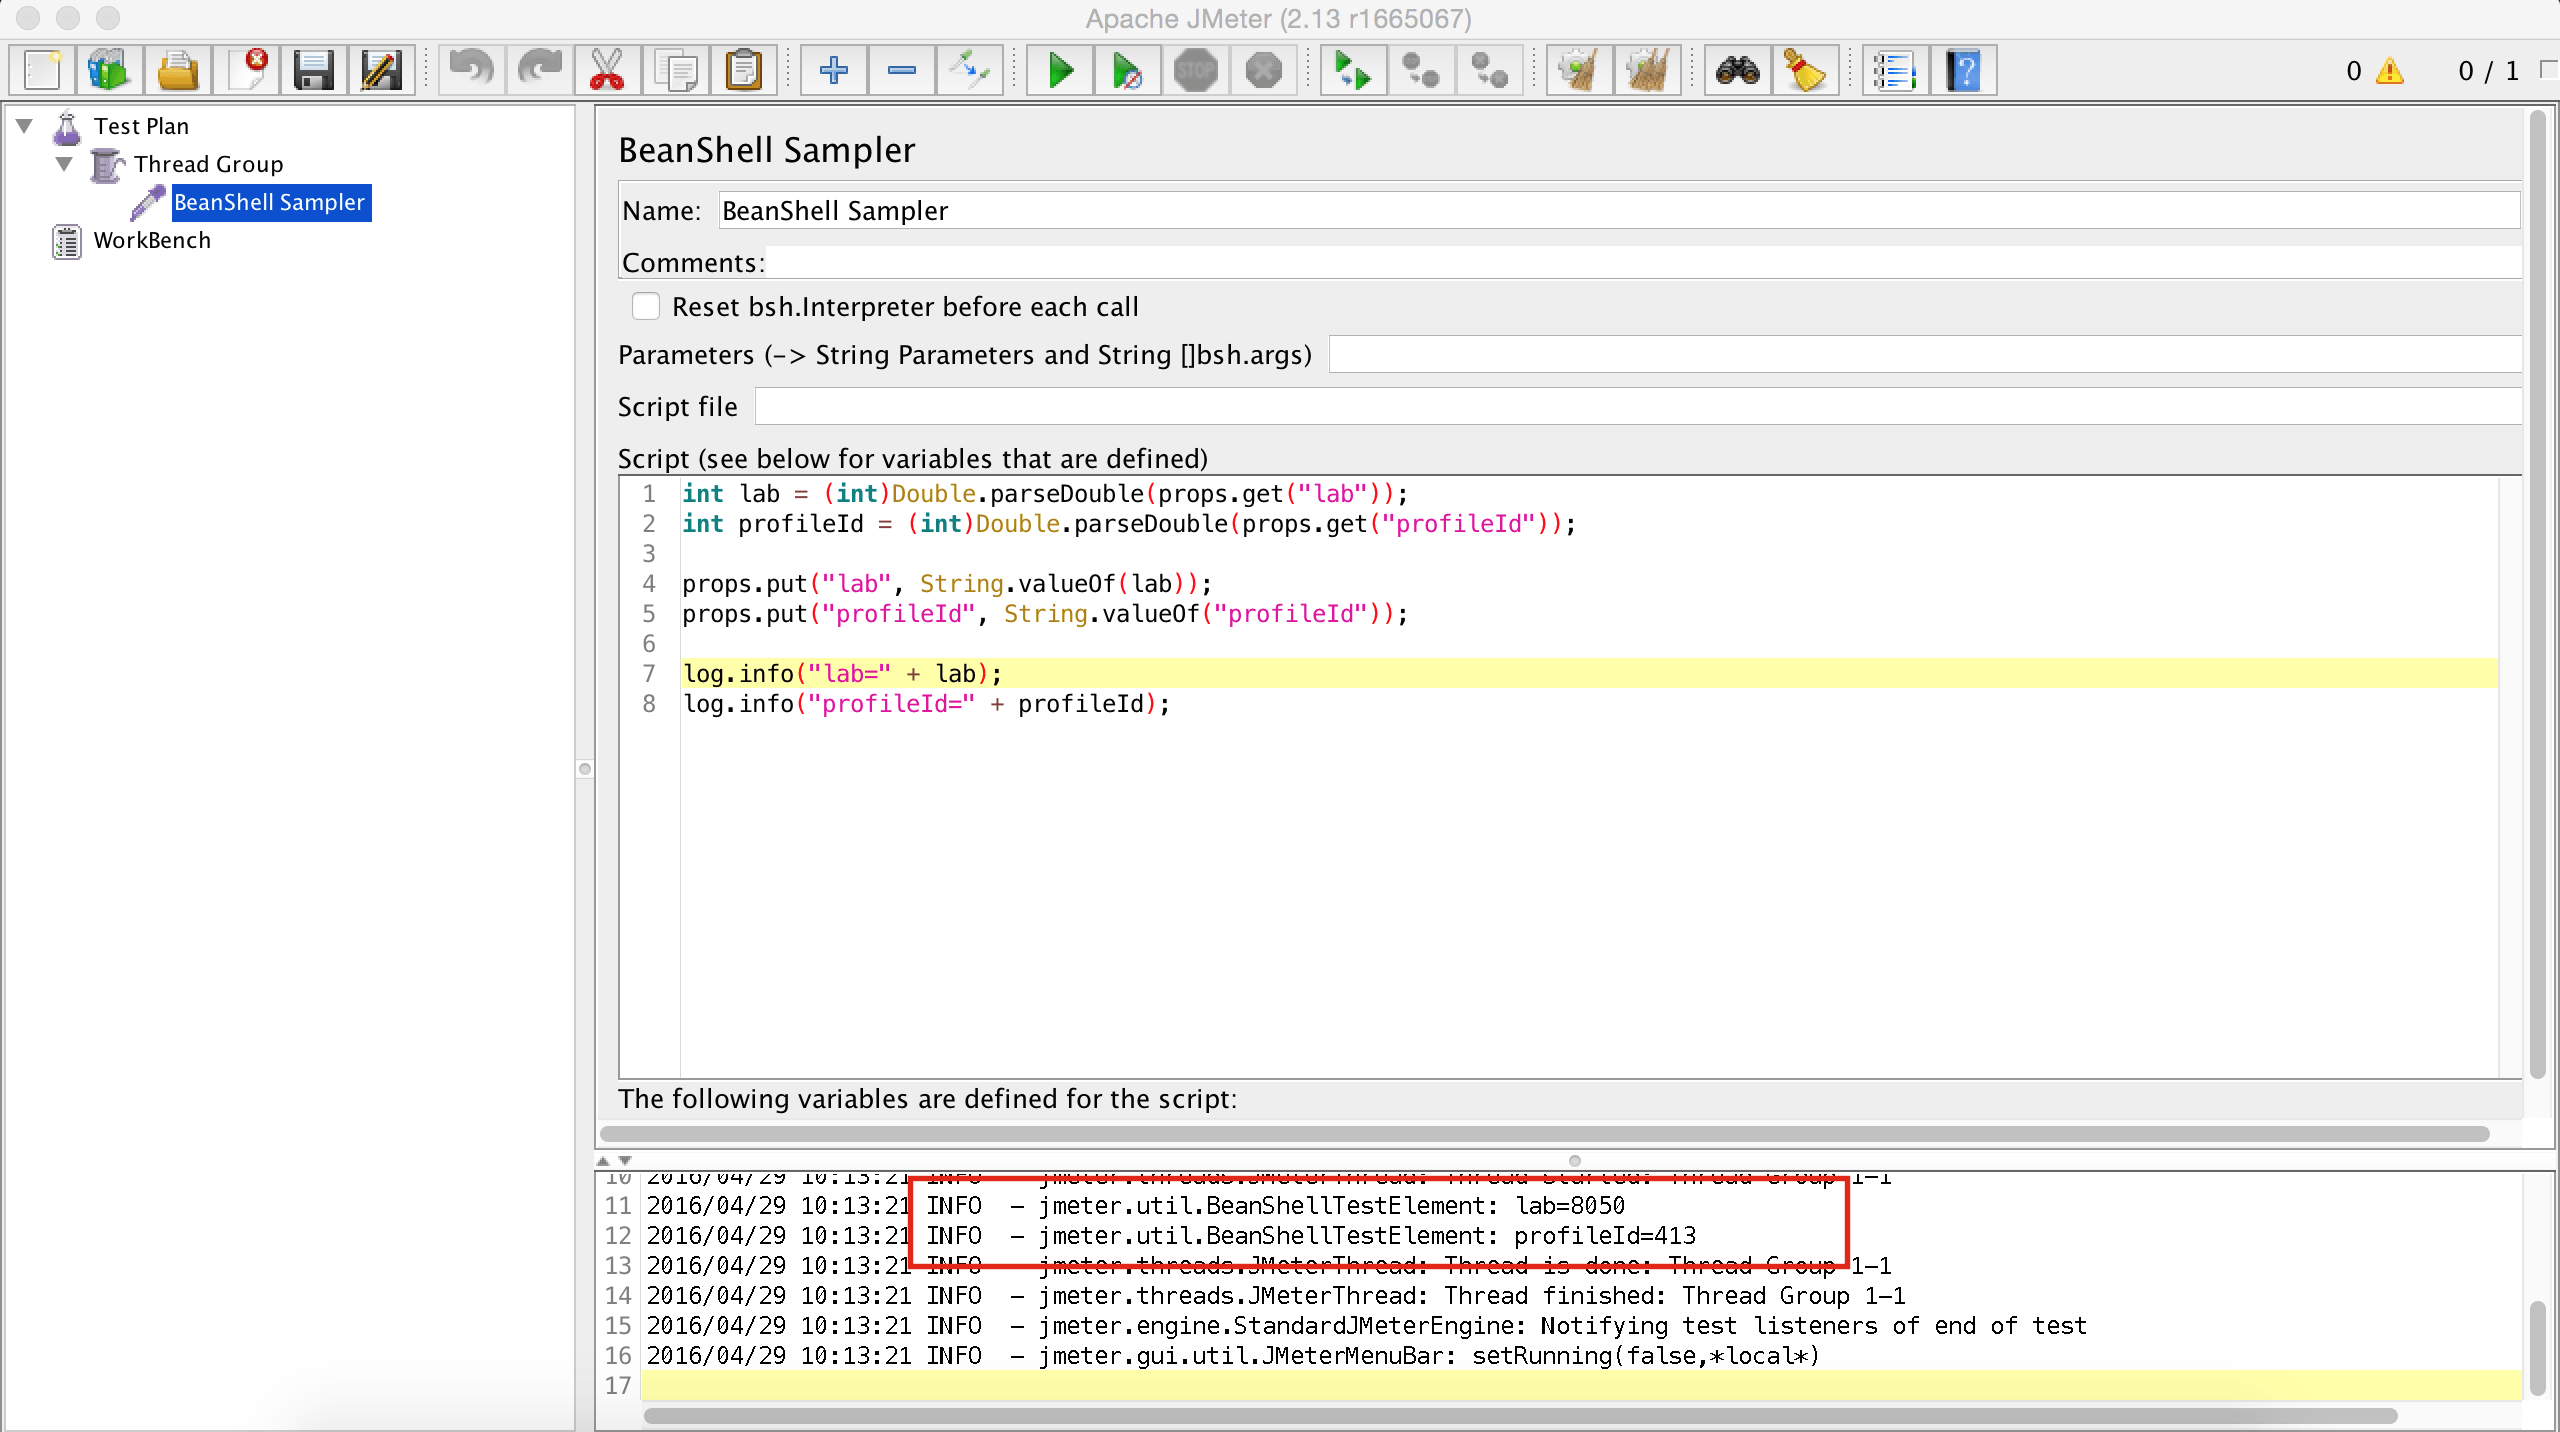The height and width of the screenshot is (1432, 2560).
Task: Click the Clear All results brooms icon
Action: [1647, 71]
